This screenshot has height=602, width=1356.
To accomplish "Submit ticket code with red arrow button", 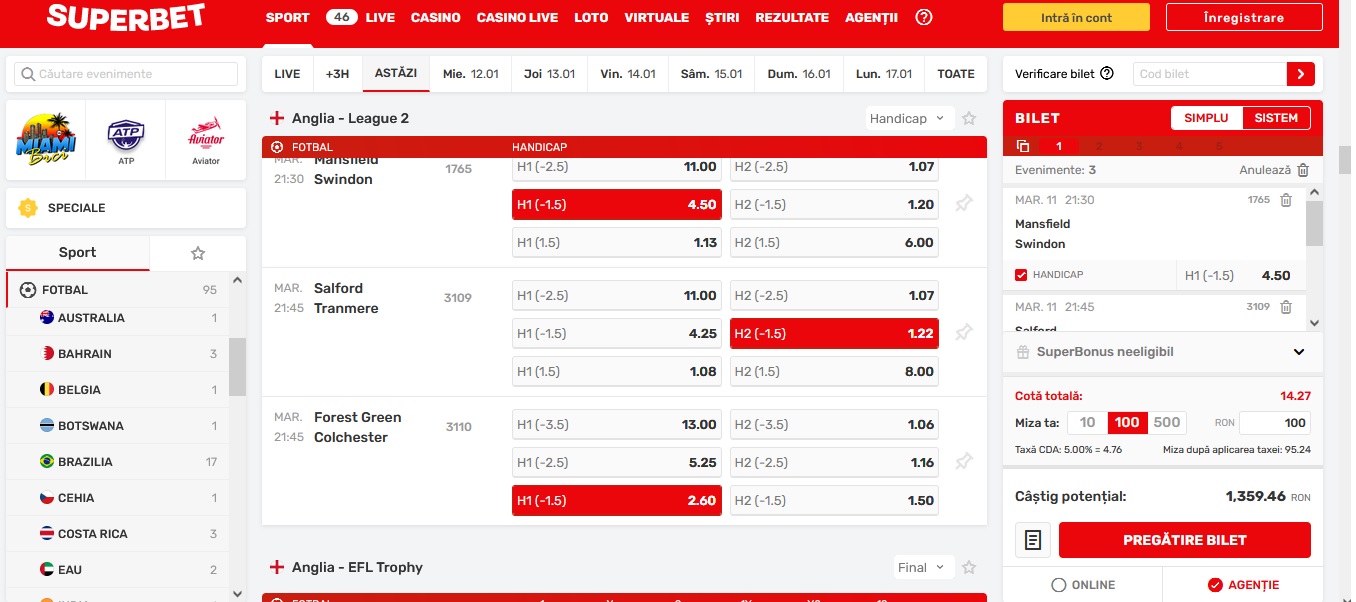I will coord(1300,73).
